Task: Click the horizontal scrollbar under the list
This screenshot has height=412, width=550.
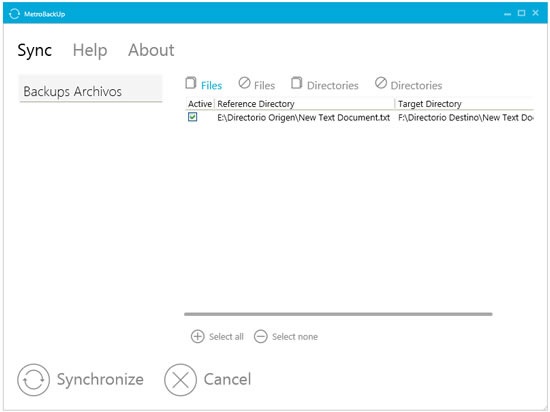Action: pyautogui.click(x=338, y=314)
